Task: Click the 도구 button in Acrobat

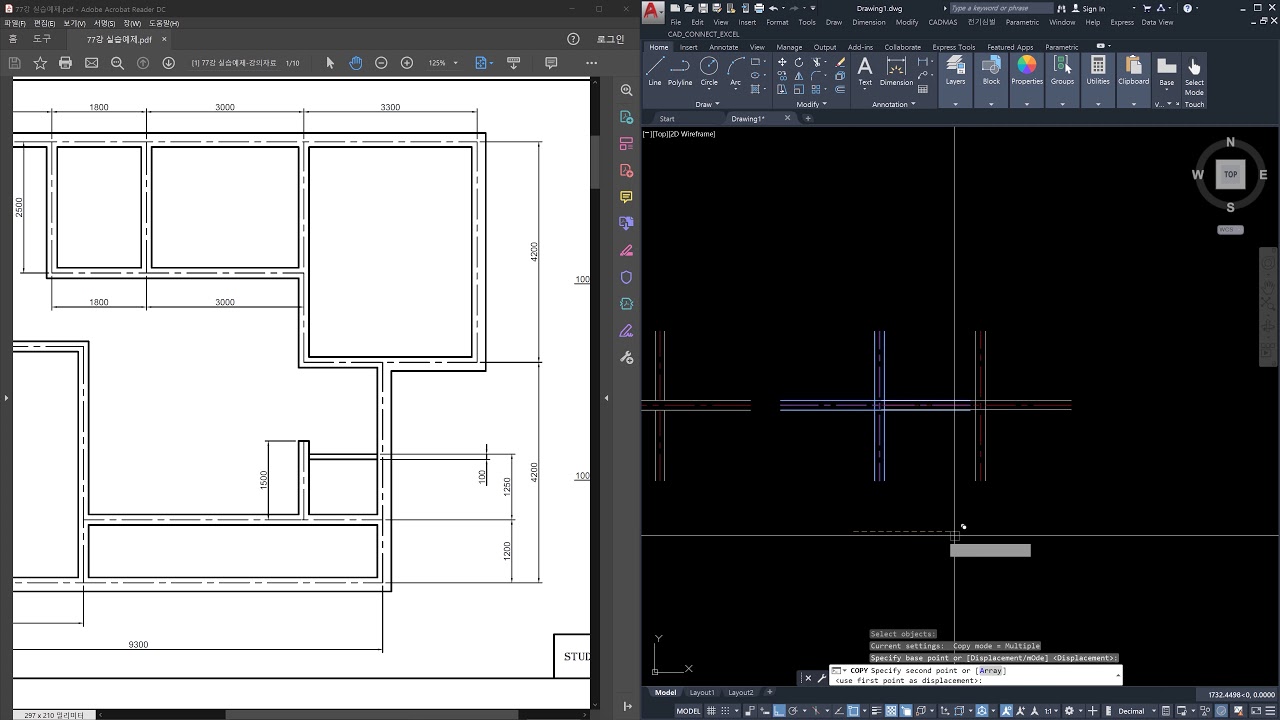Action: click(x=42, y=39)
